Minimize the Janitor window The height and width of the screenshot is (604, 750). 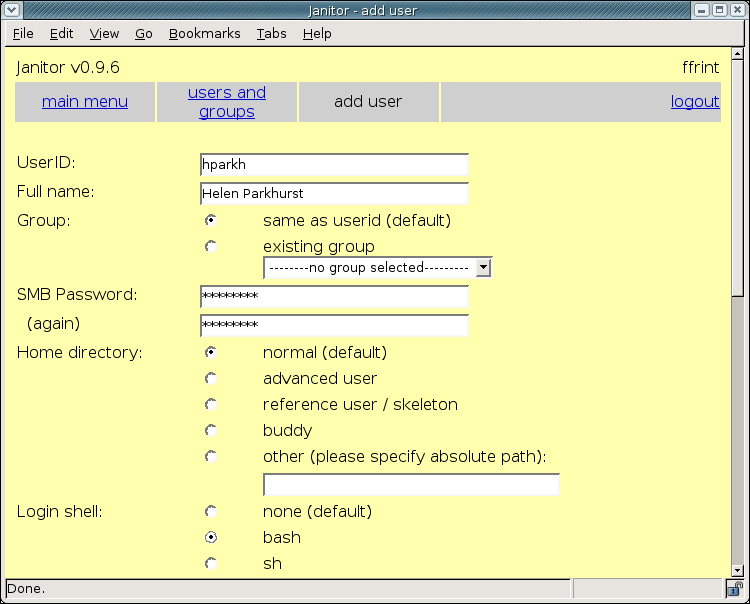pos(701,10)
